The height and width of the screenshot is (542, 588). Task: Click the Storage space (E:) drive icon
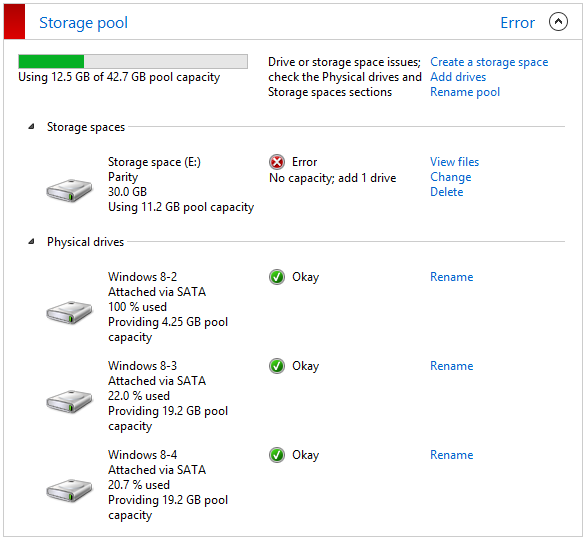[69, 191]
